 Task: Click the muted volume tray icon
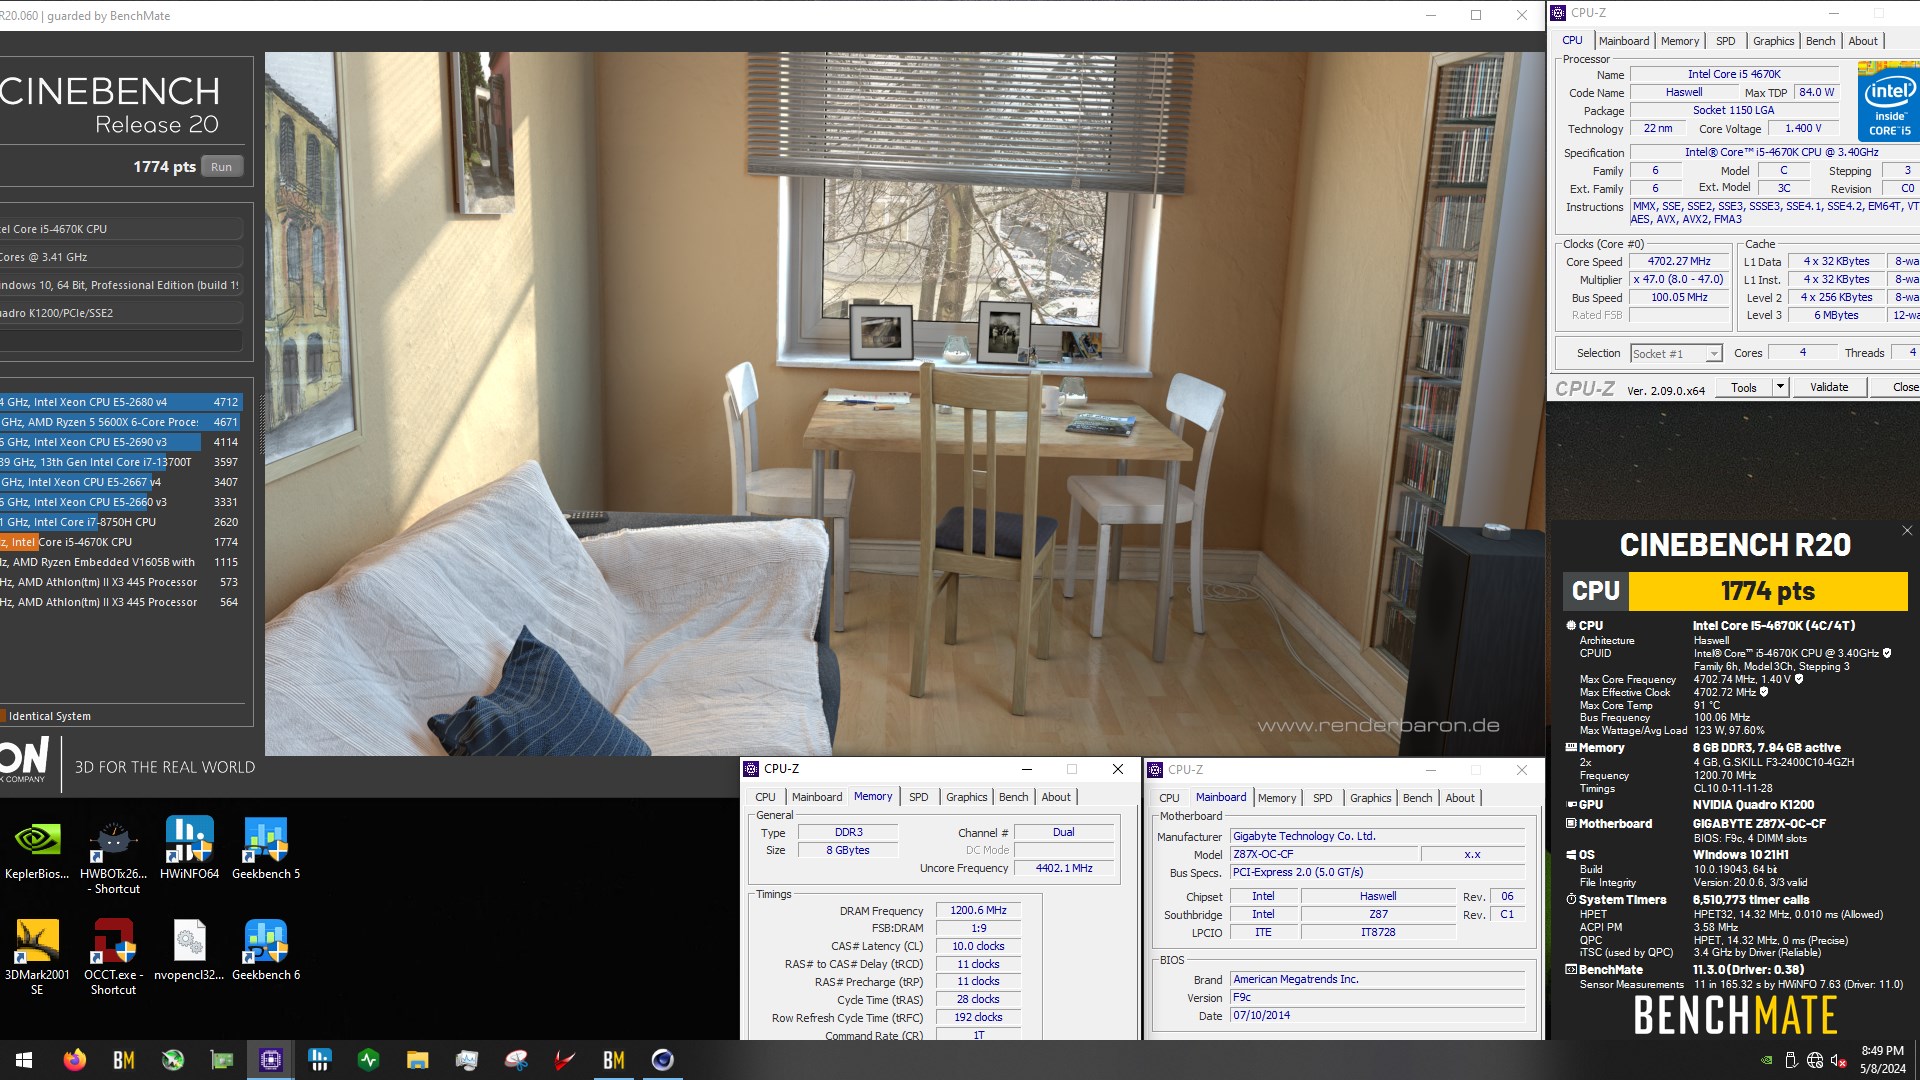coord(1838,1061)
